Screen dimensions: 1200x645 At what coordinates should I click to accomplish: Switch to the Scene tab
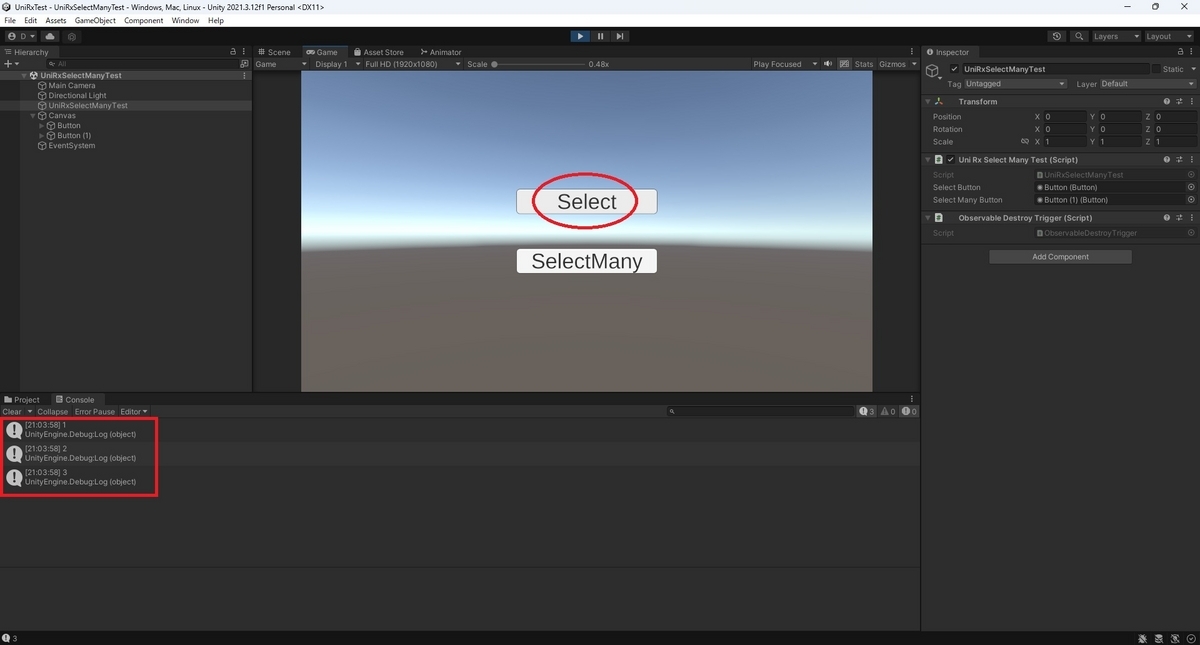[277, 51]
